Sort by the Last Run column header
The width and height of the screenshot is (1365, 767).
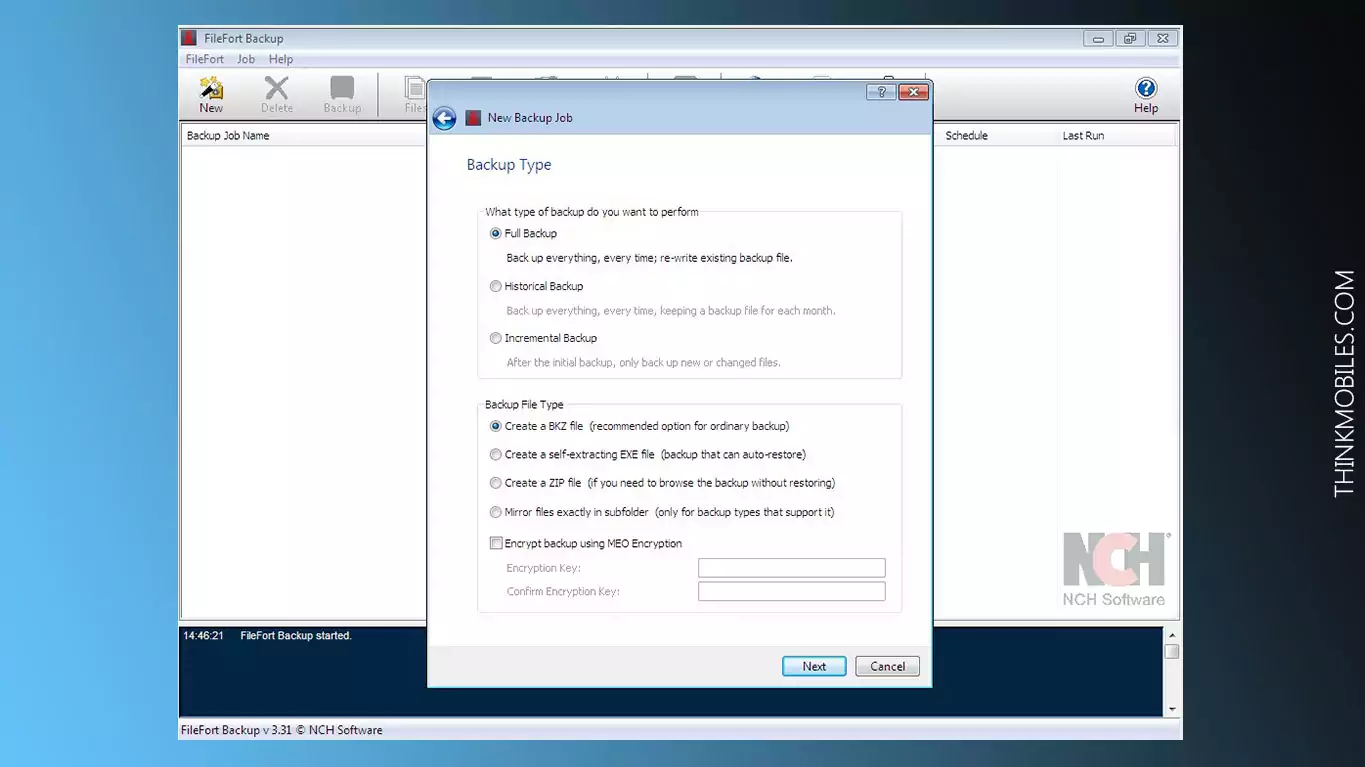coord(1116,136)
